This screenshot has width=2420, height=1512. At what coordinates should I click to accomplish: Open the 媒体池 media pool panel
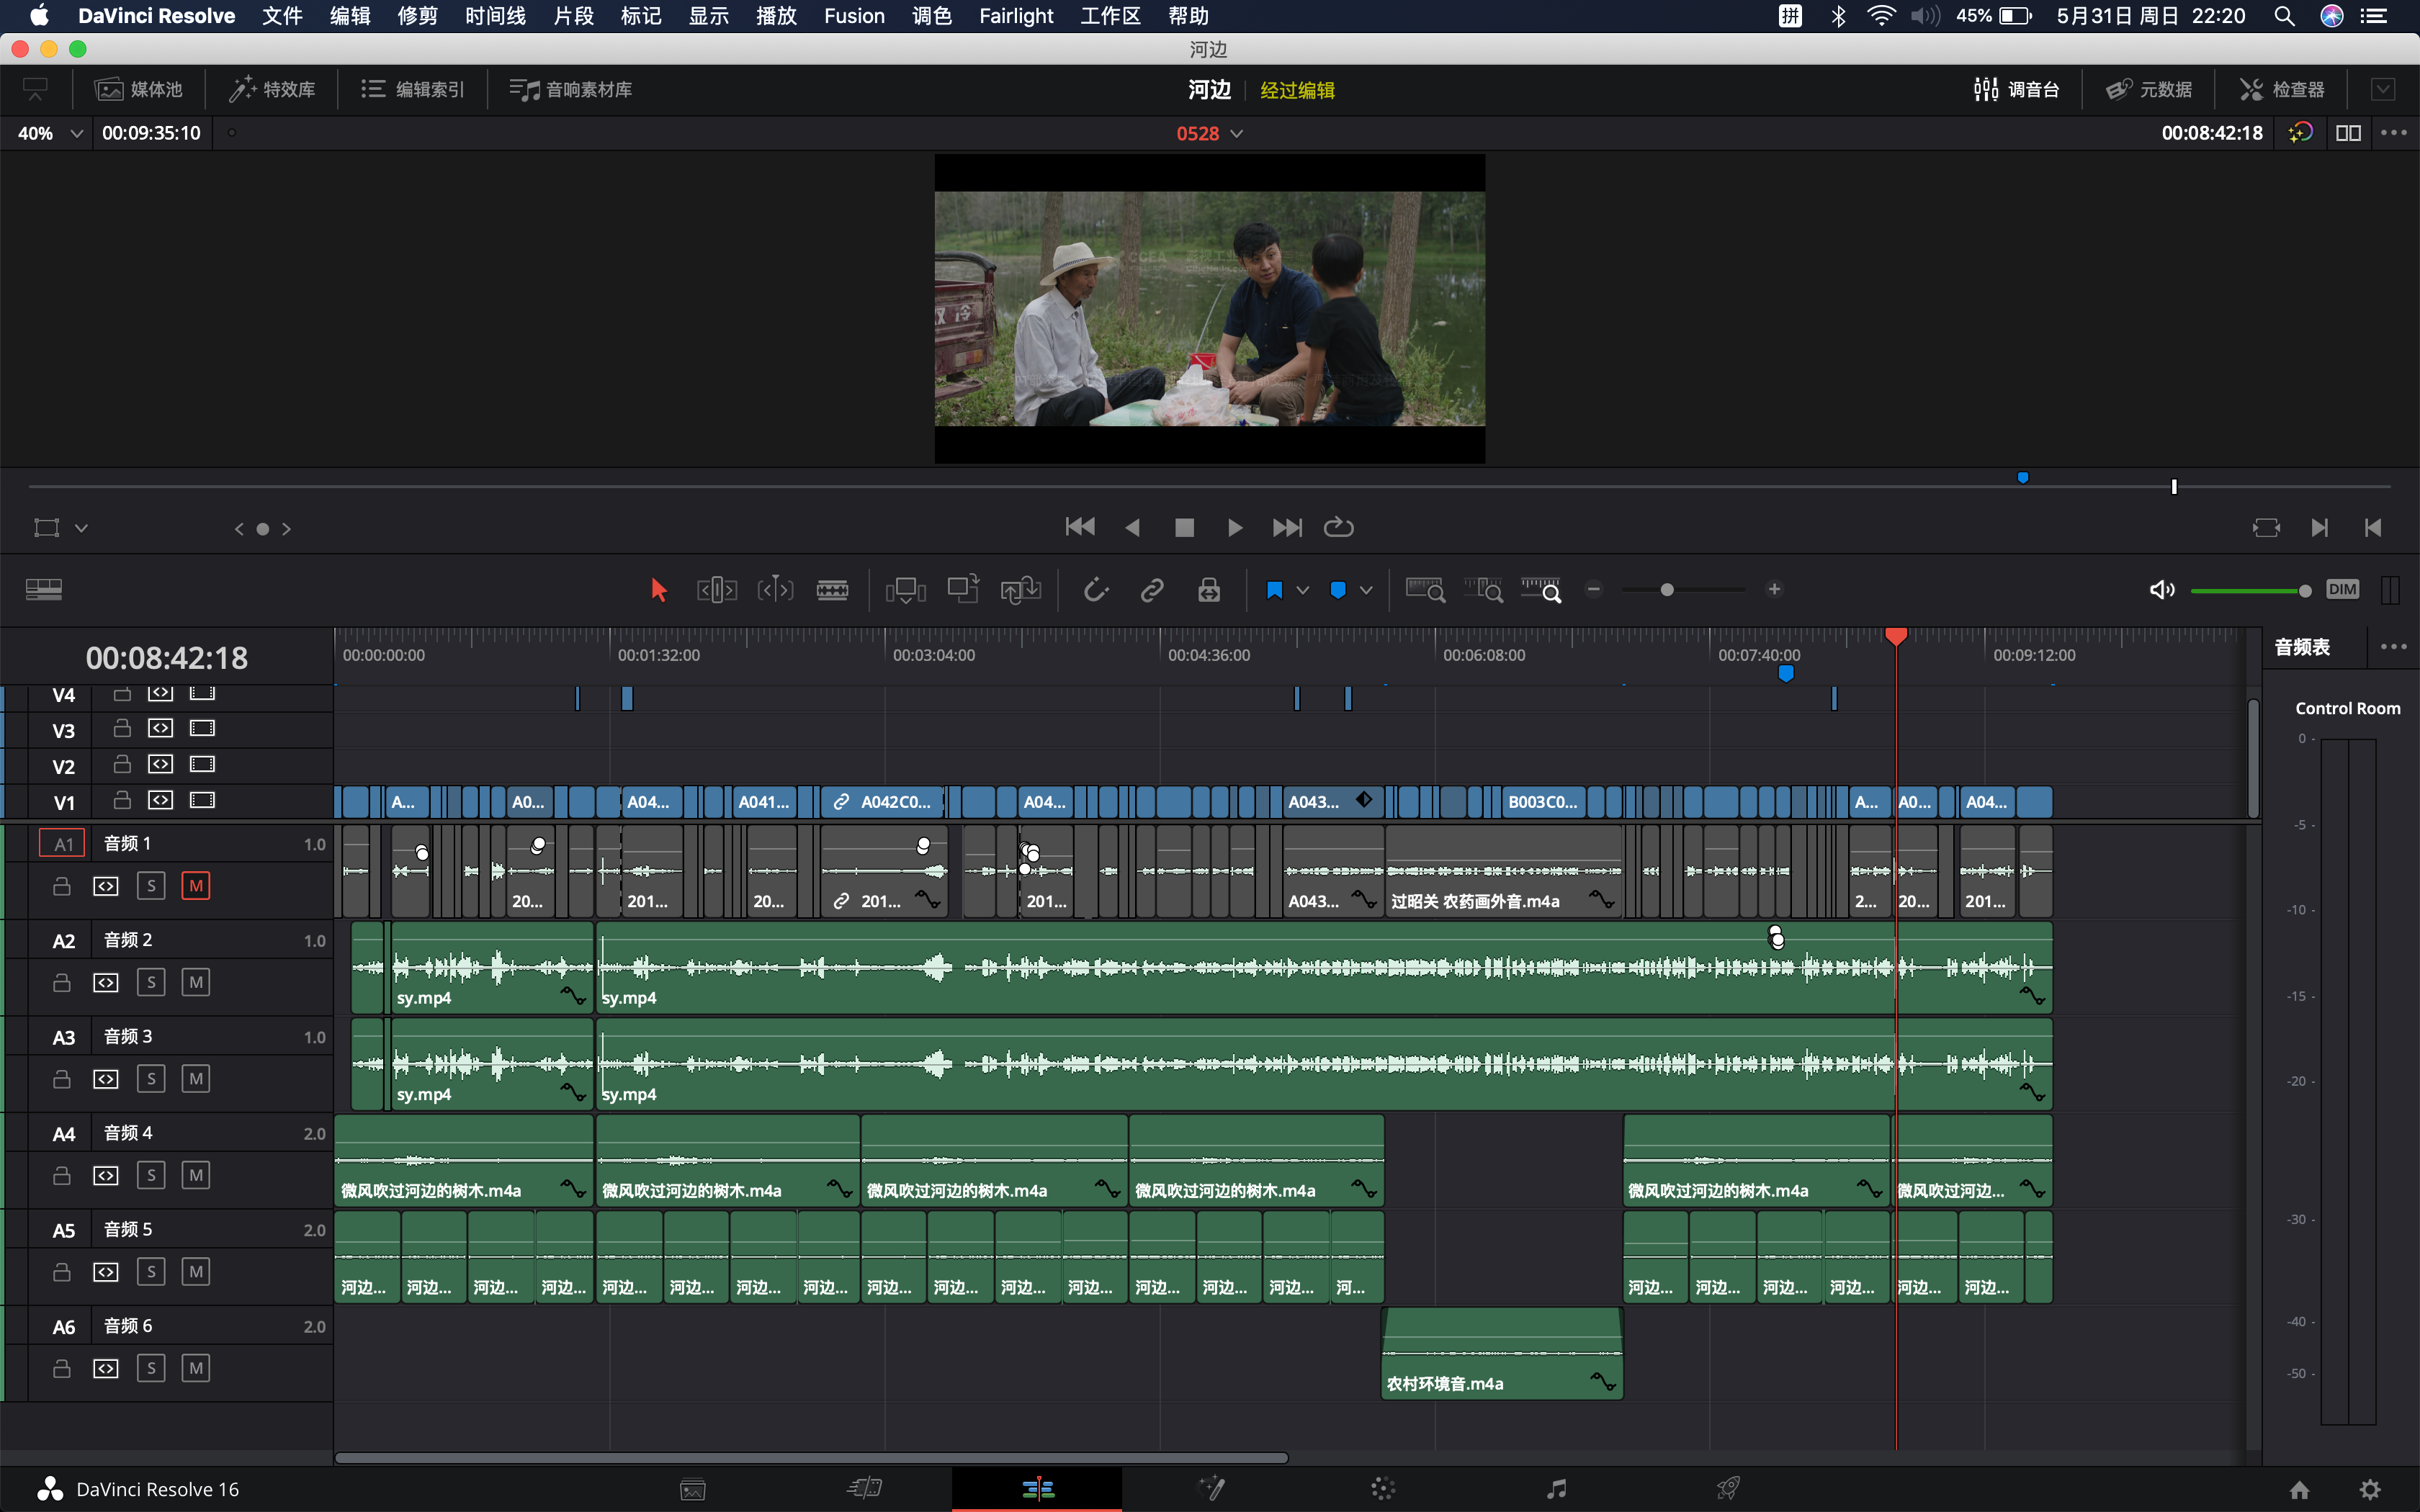click(139, 89)
